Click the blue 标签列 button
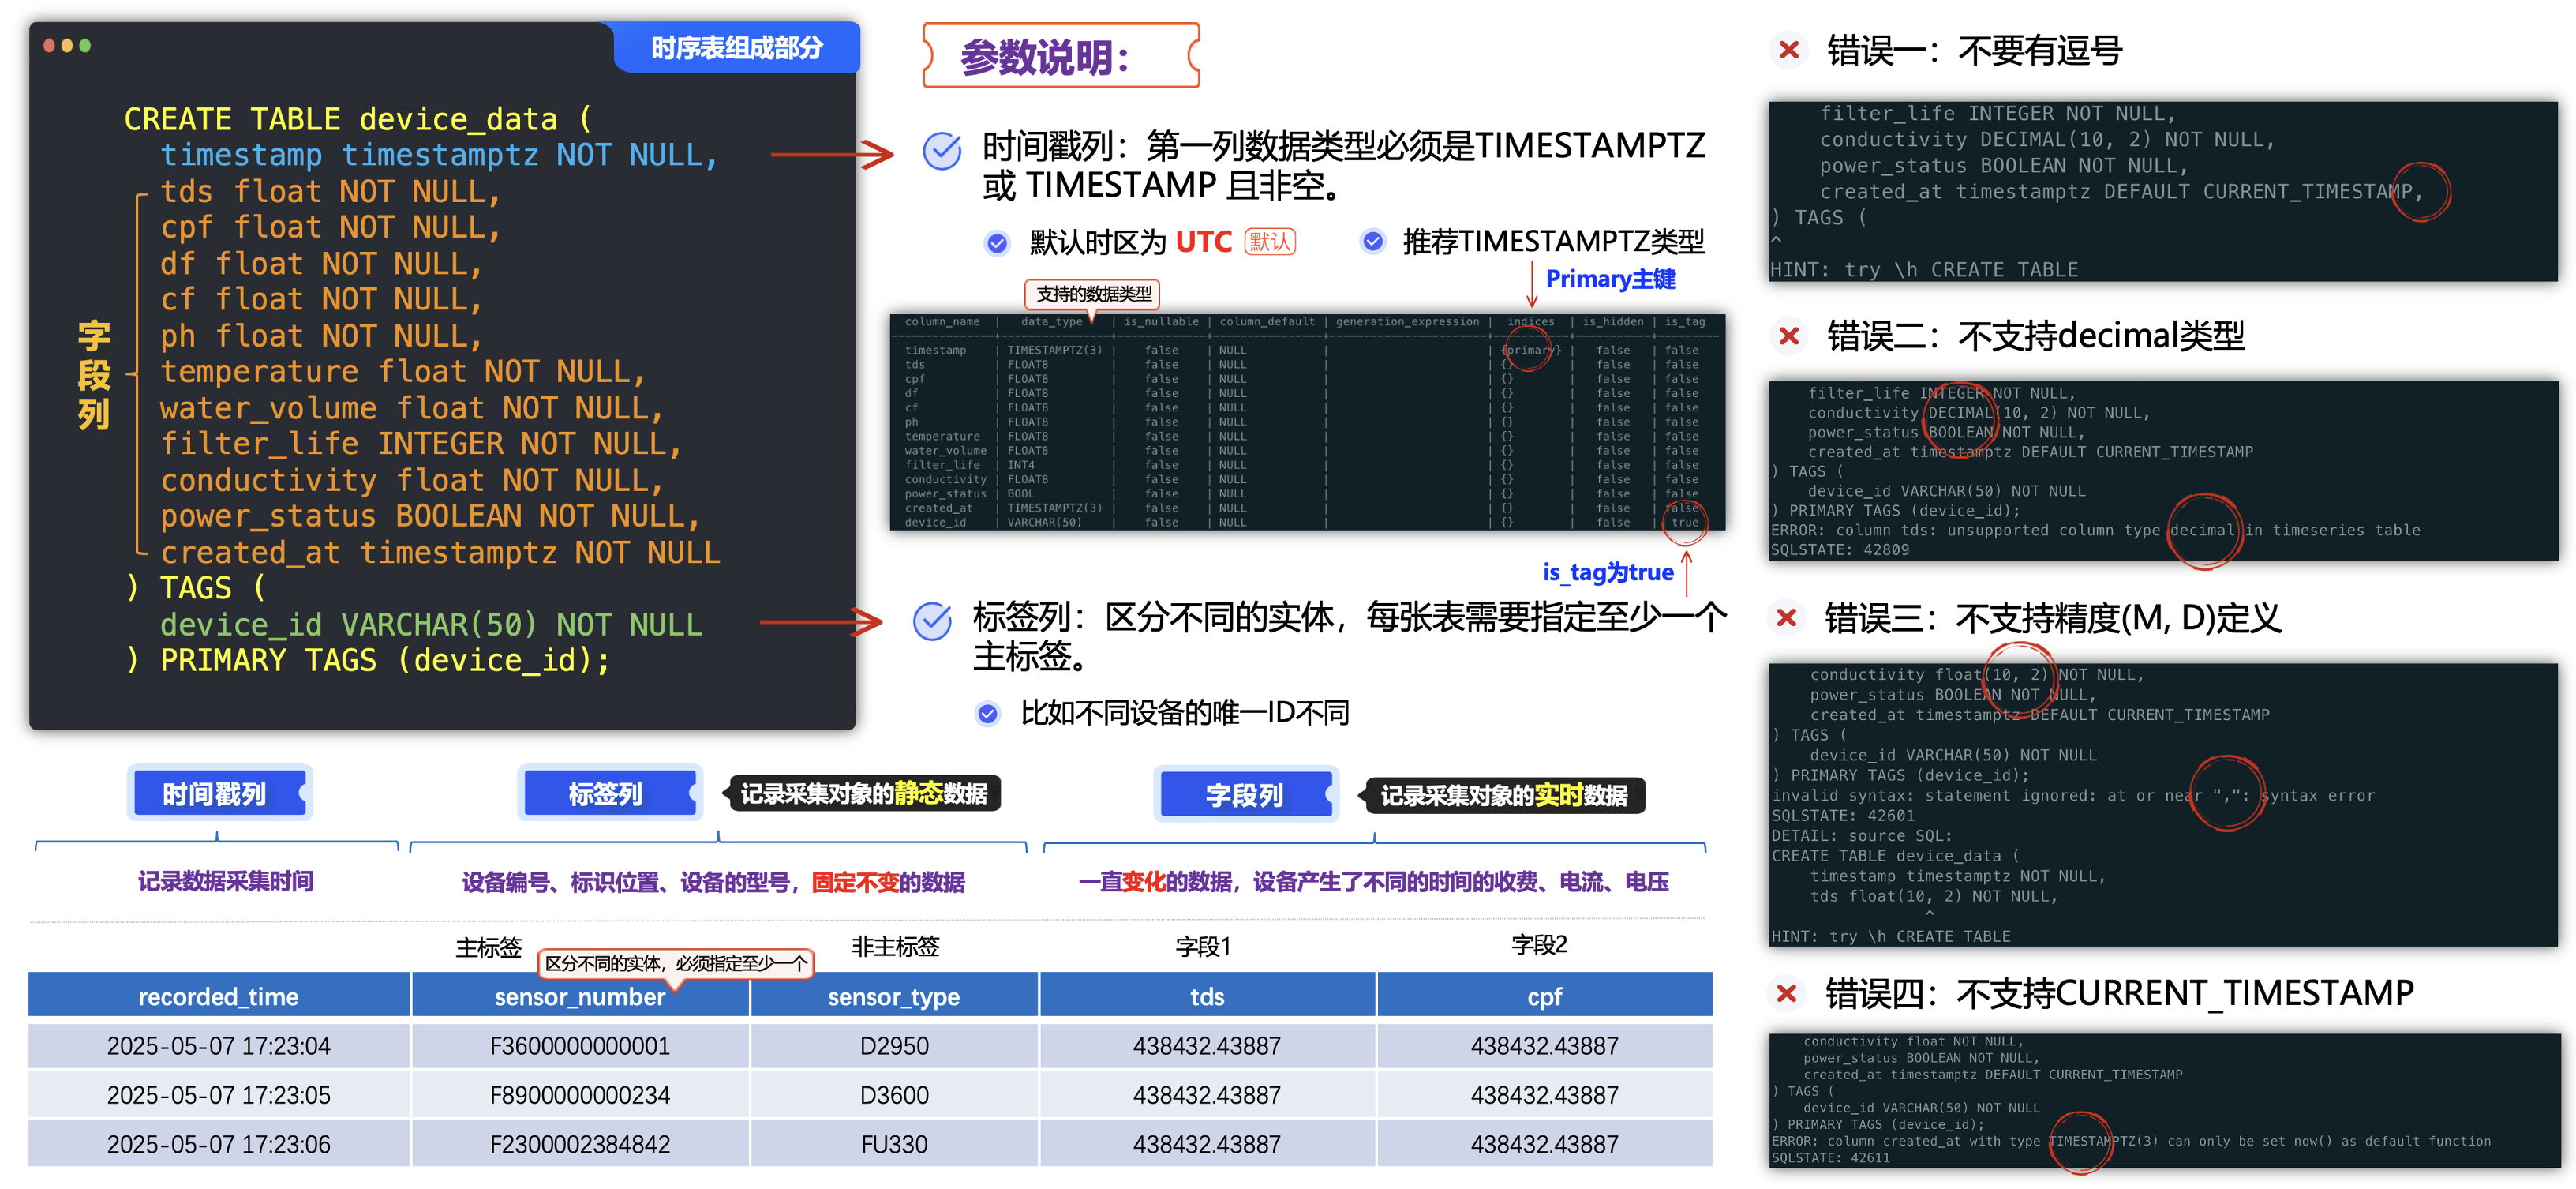 [607, 794]
